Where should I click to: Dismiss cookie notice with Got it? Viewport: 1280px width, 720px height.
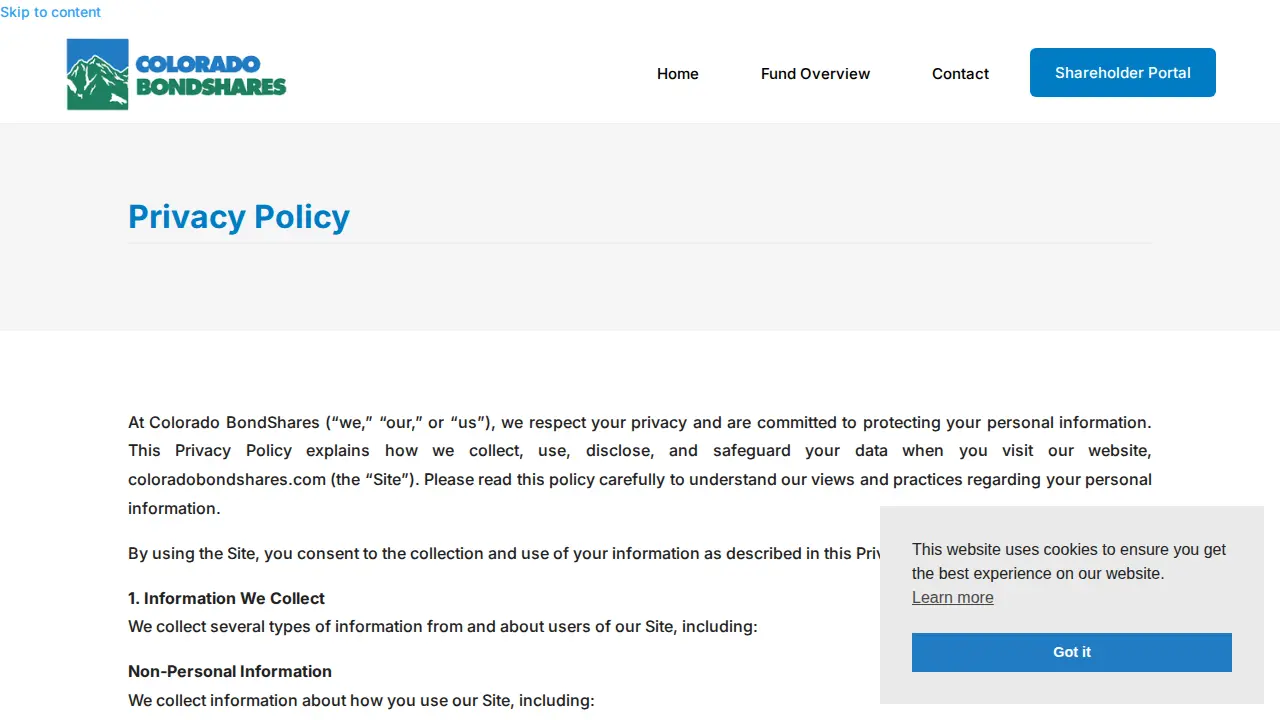pyautogui.click(x=1072, y=652)
